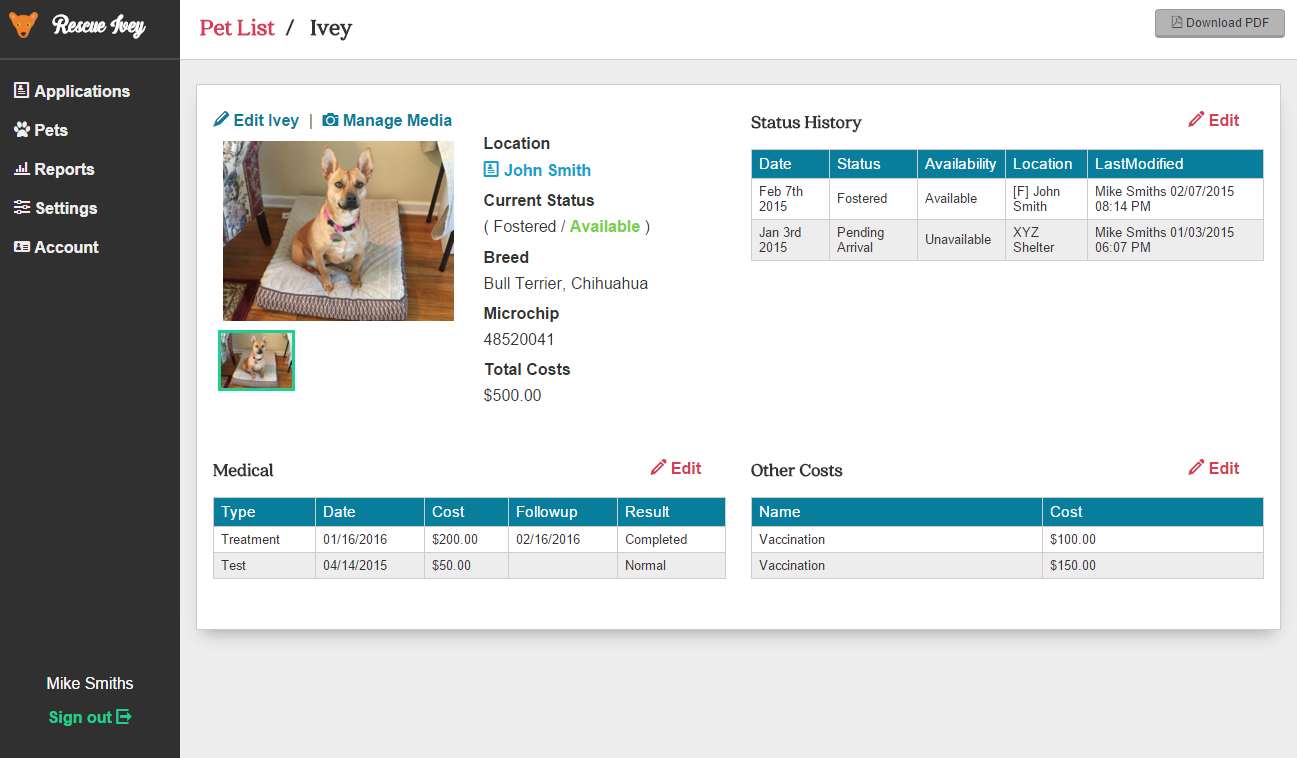Image resolution: width=1297 pixels, height=758 pixels.
Task: Click the camera icon beside Manage Media
Action: tap(330, 120)
